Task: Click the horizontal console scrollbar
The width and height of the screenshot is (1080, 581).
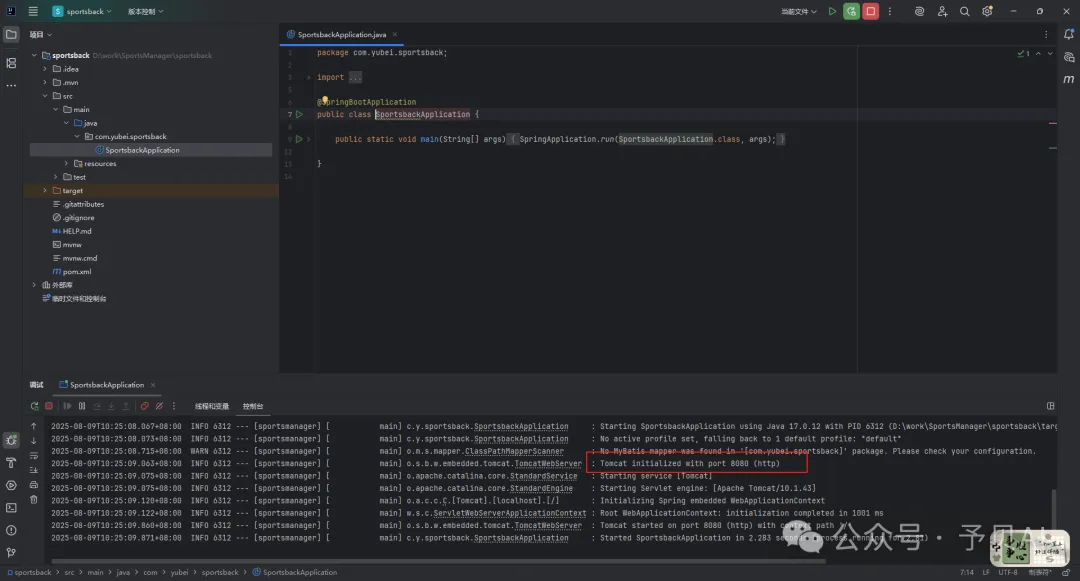Action: coord(438,561)
